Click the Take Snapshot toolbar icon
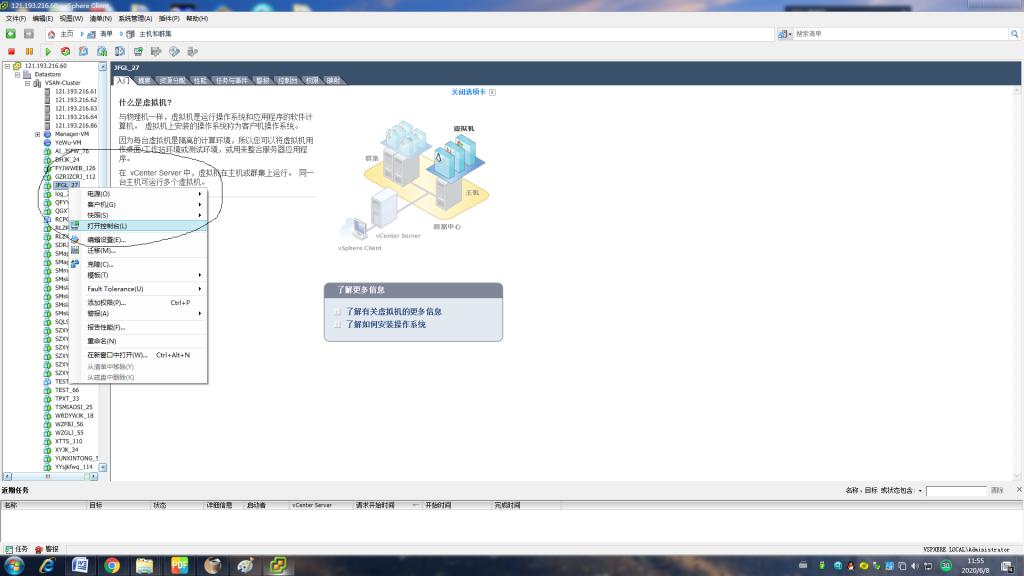1024x576 pixels. point(84,51)
